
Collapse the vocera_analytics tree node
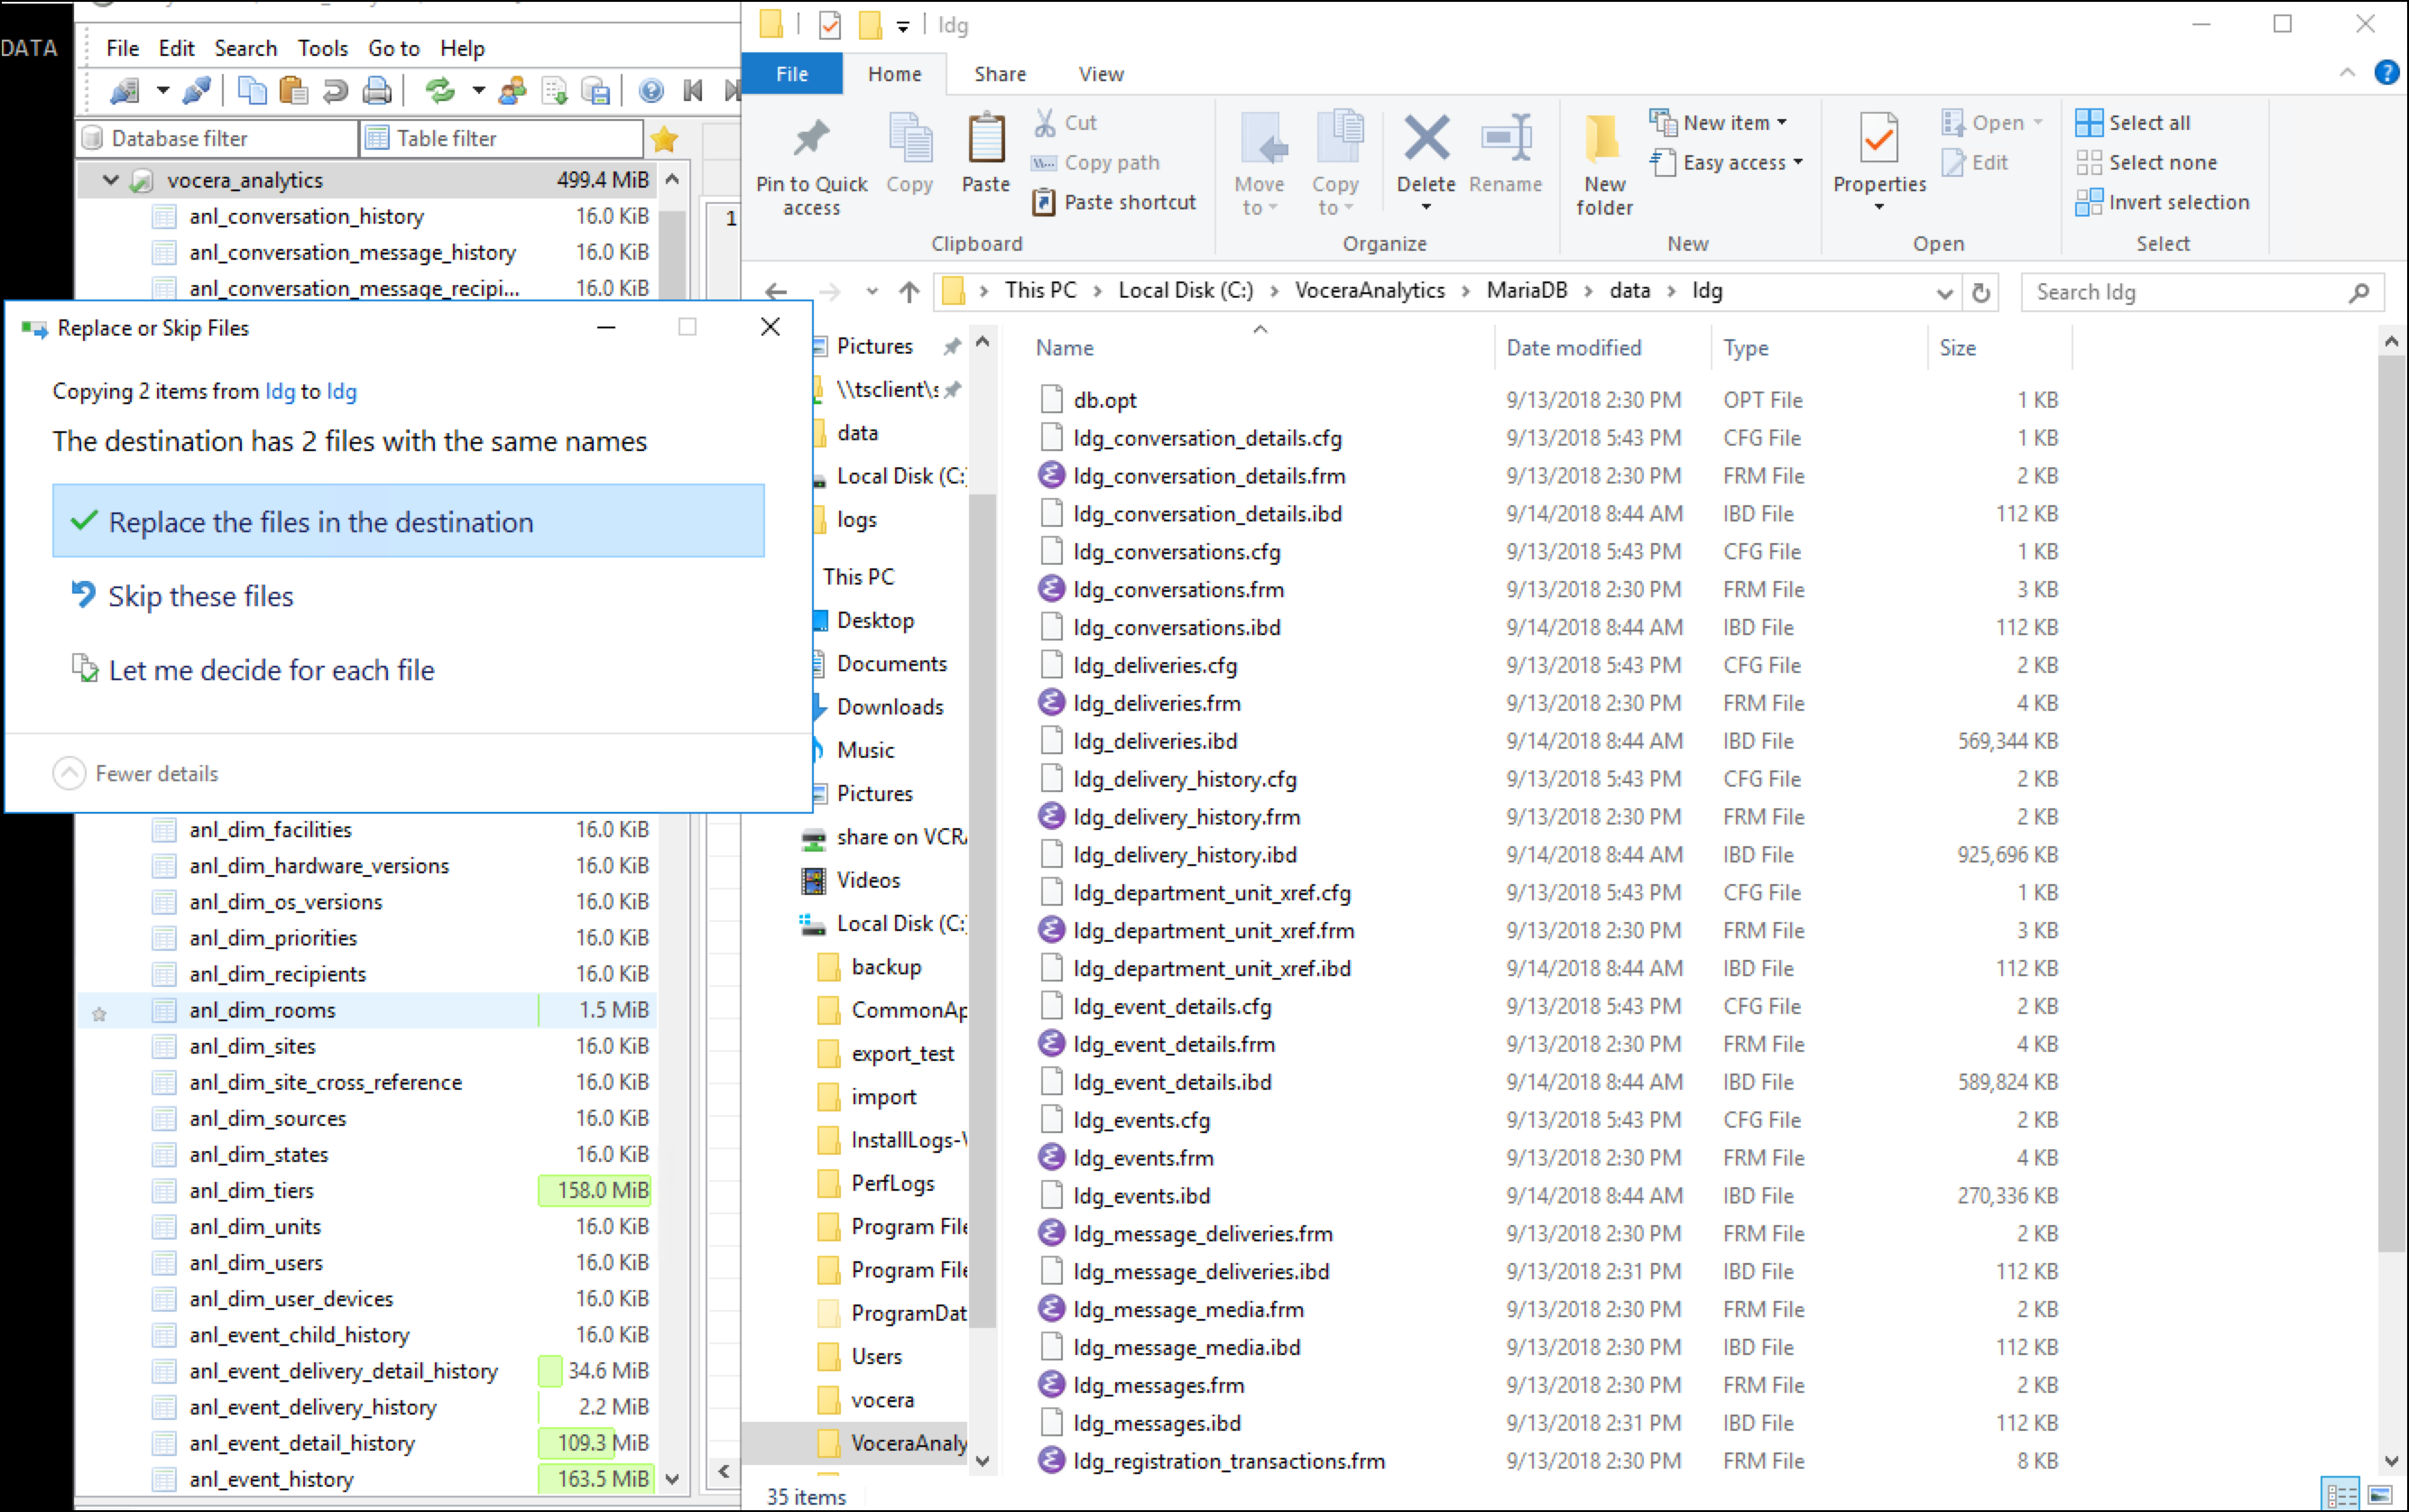(111, 180)
